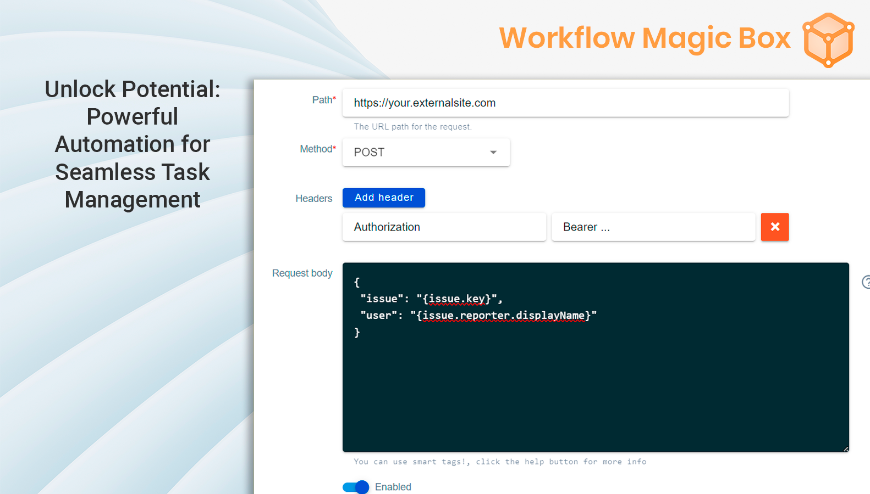870x494 pixels.
Task: Click the Workflow Magic Box title text
Action: coord(645,38)
